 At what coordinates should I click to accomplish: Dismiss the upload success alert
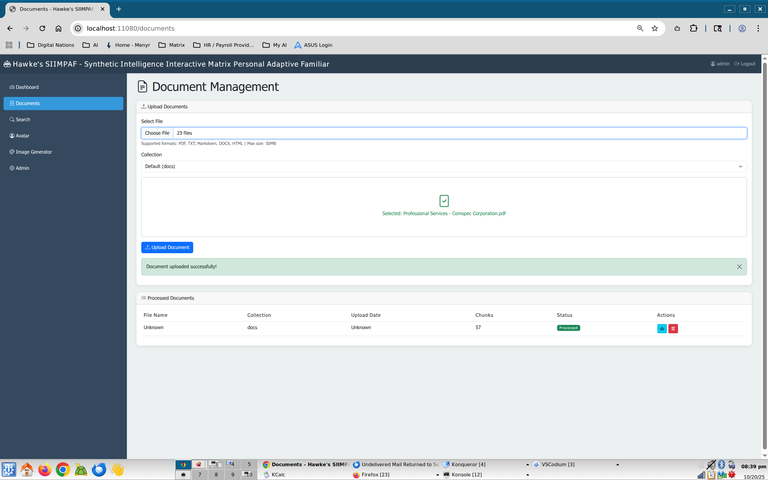[739, 267]
